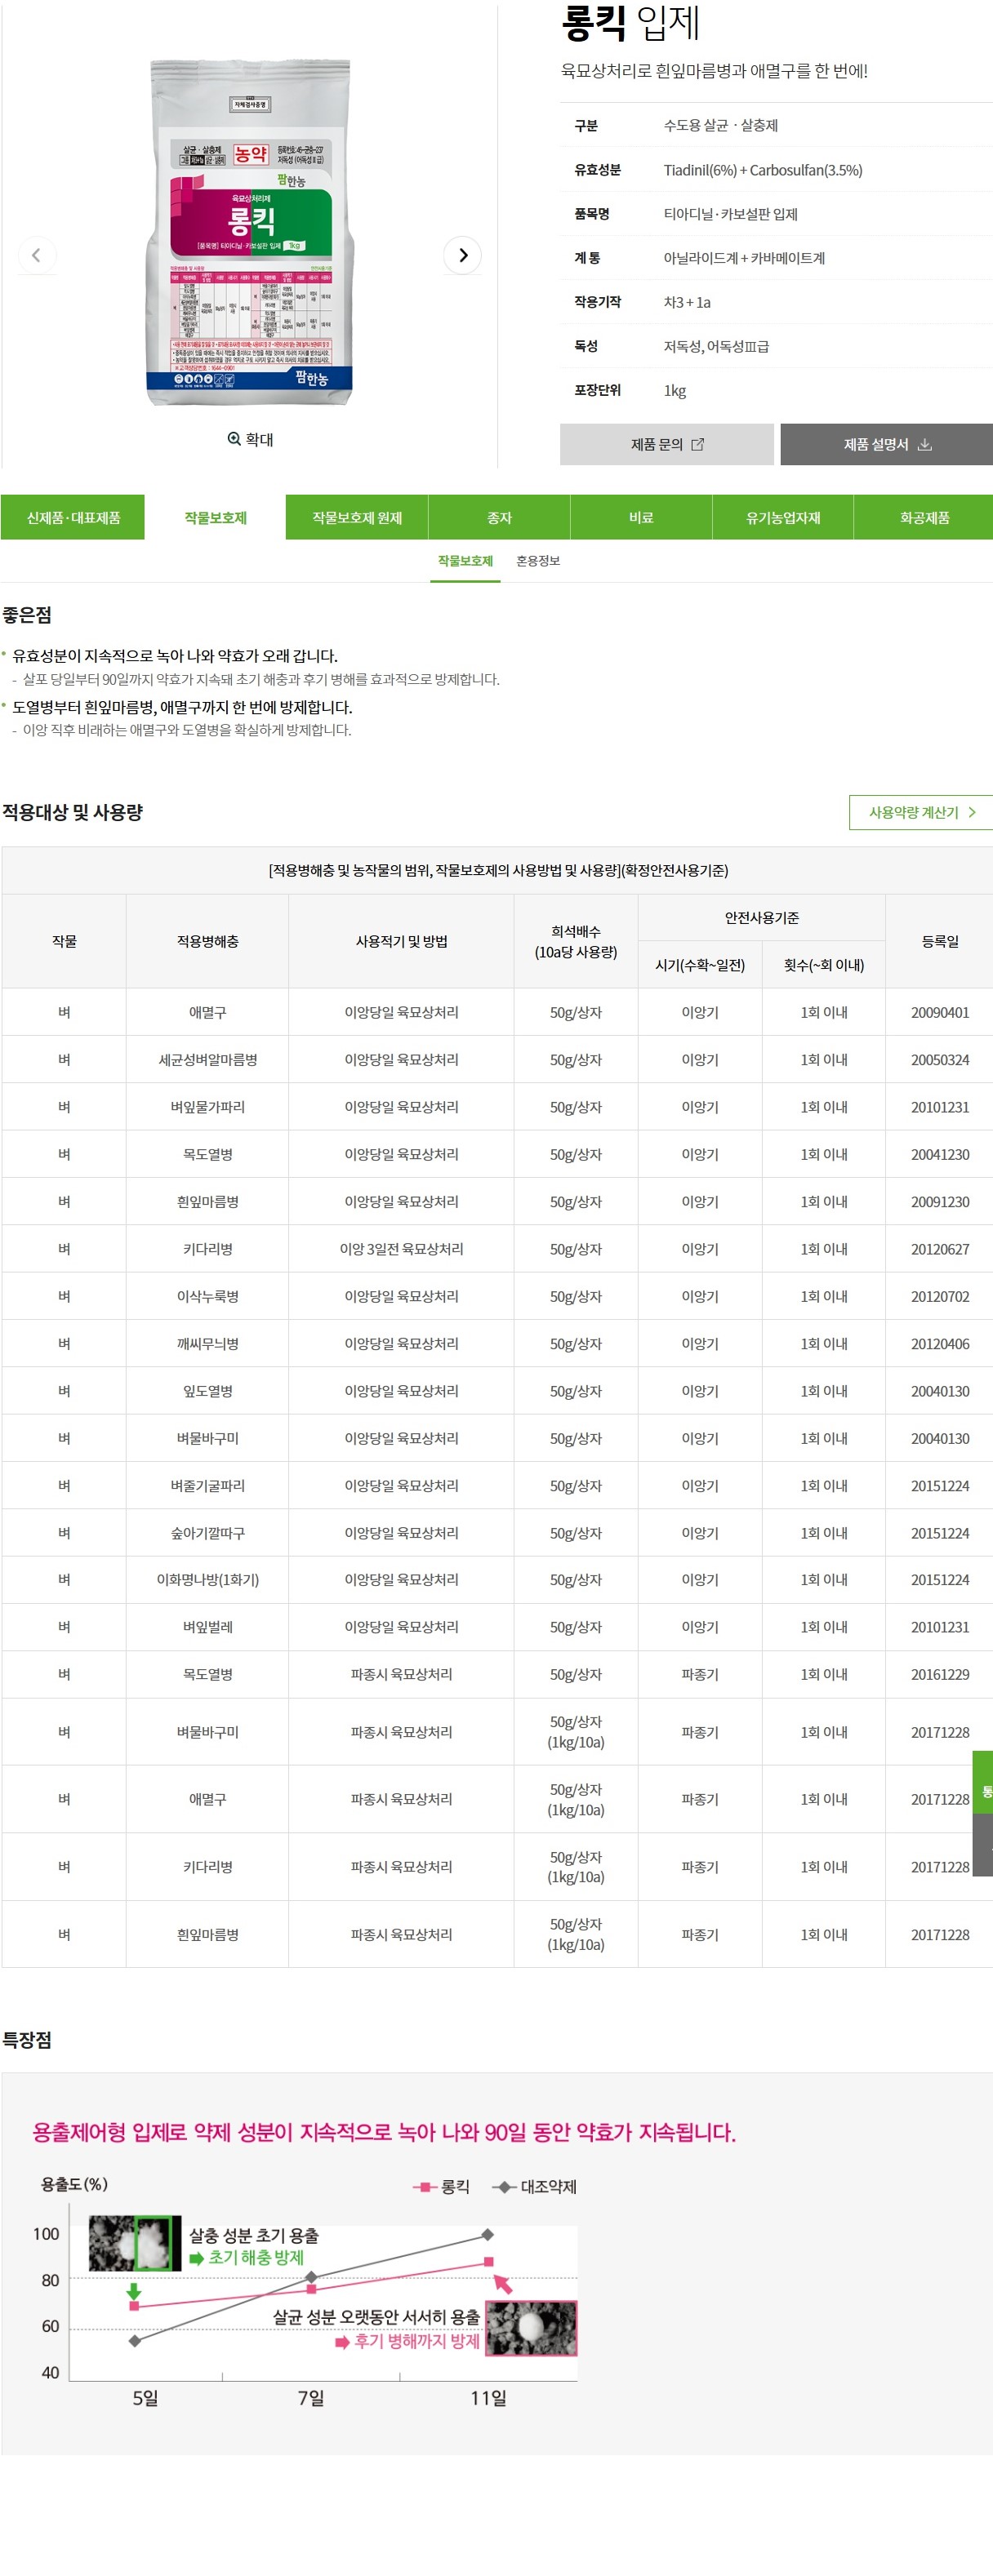Click the 벼줄기굴파리 cell
The width and height of the screenshot is (993, 2576).
[207, 1486]
